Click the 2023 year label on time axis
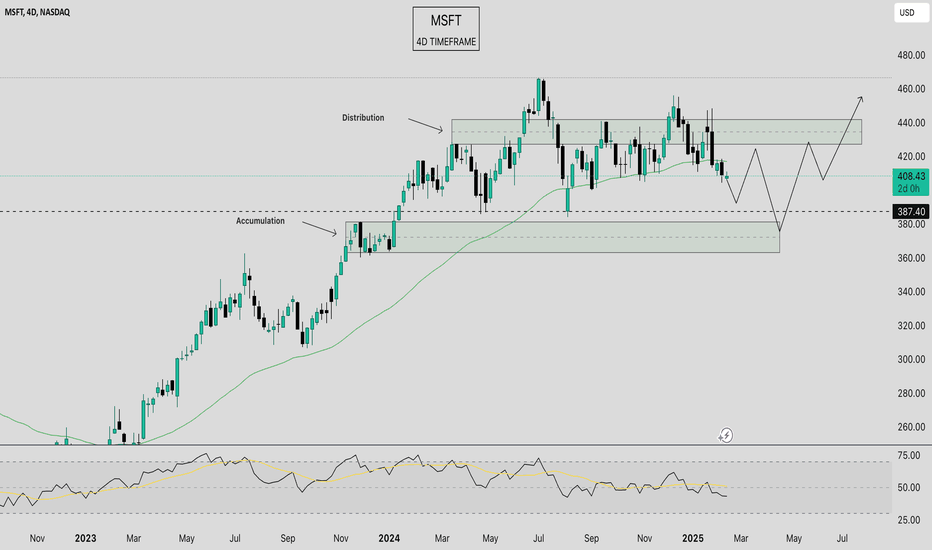The width and height of the screenshot is (932, 550). (85, 538)
